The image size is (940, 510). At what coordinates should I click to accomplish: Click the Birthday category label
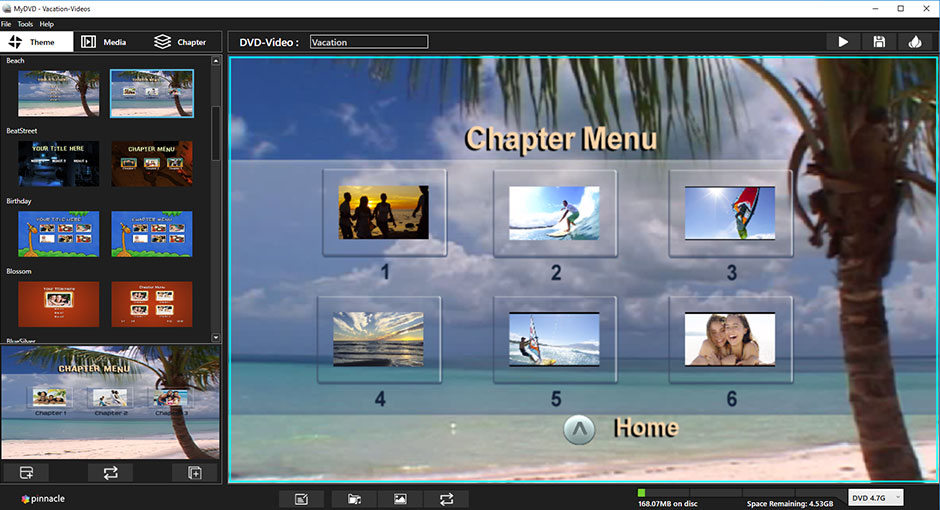point(19,201)
